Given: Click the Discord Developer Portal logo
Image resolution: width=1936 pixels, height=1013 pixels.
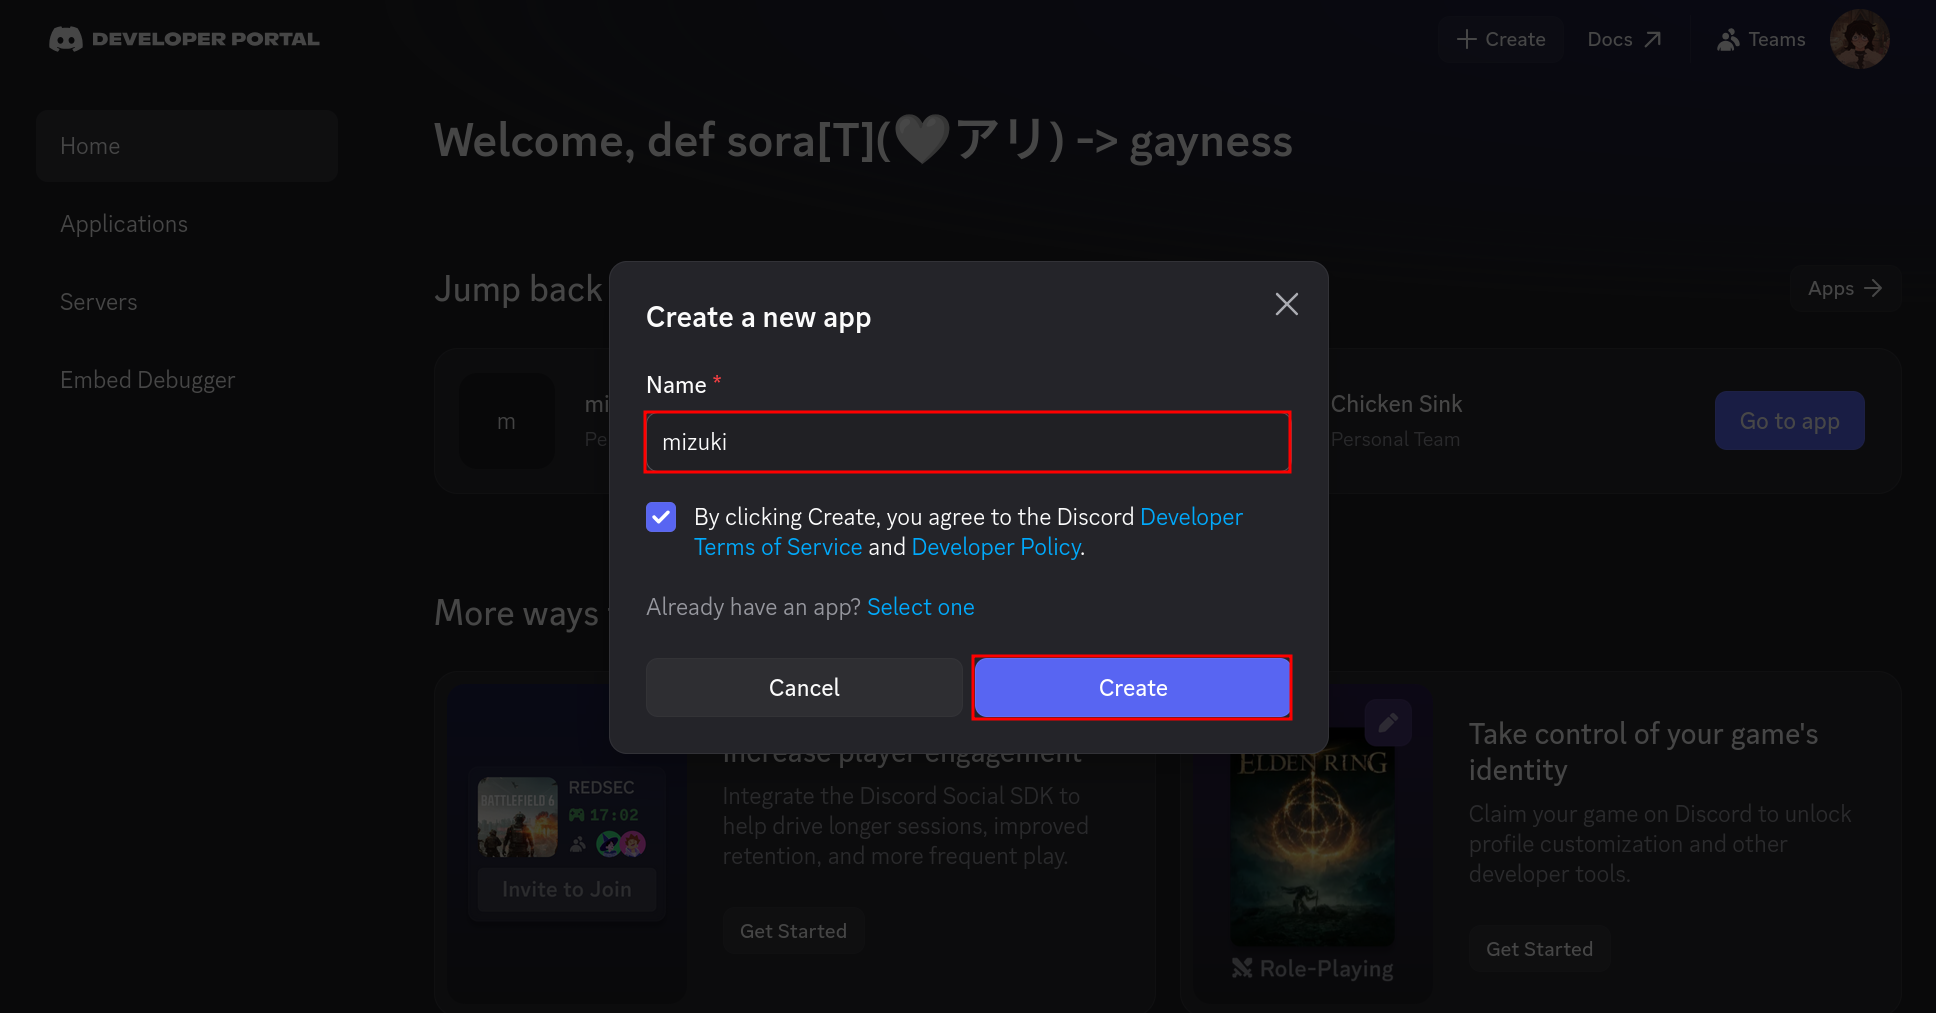Looking at the screenshot, I should point(185,39).
